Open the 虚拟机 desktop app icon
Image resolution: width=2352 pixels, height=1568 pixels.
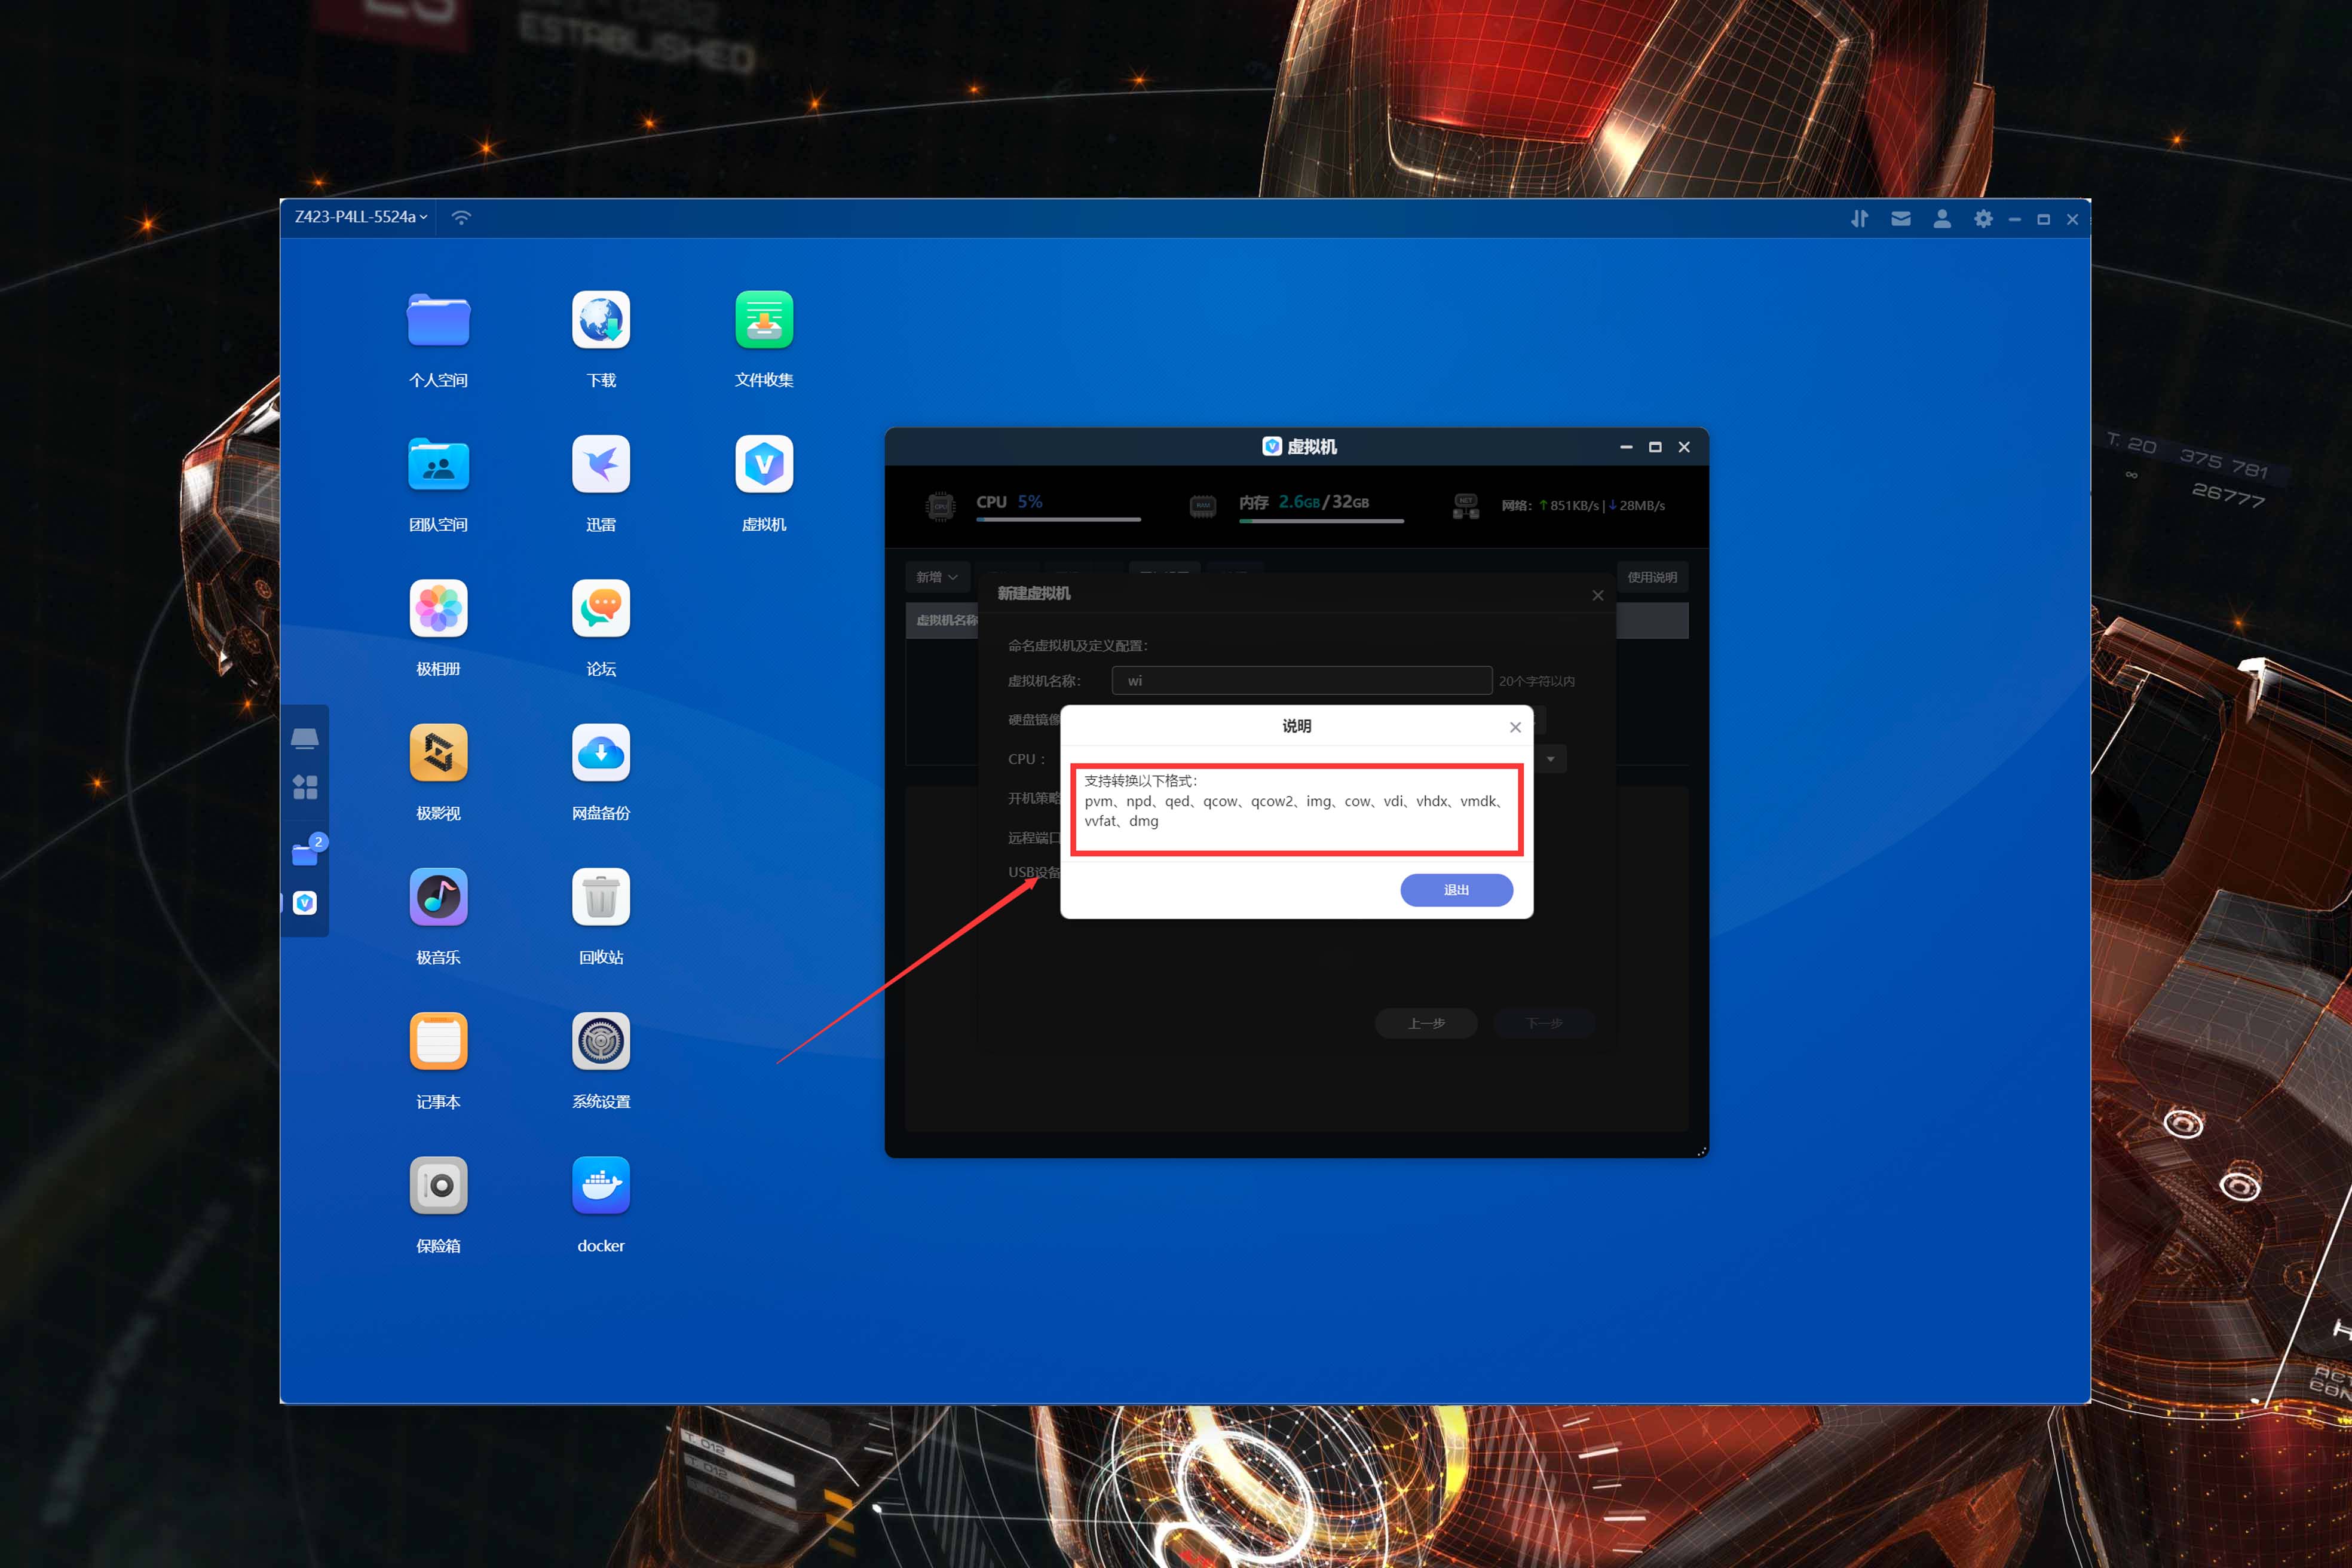[x=764, y=464]
